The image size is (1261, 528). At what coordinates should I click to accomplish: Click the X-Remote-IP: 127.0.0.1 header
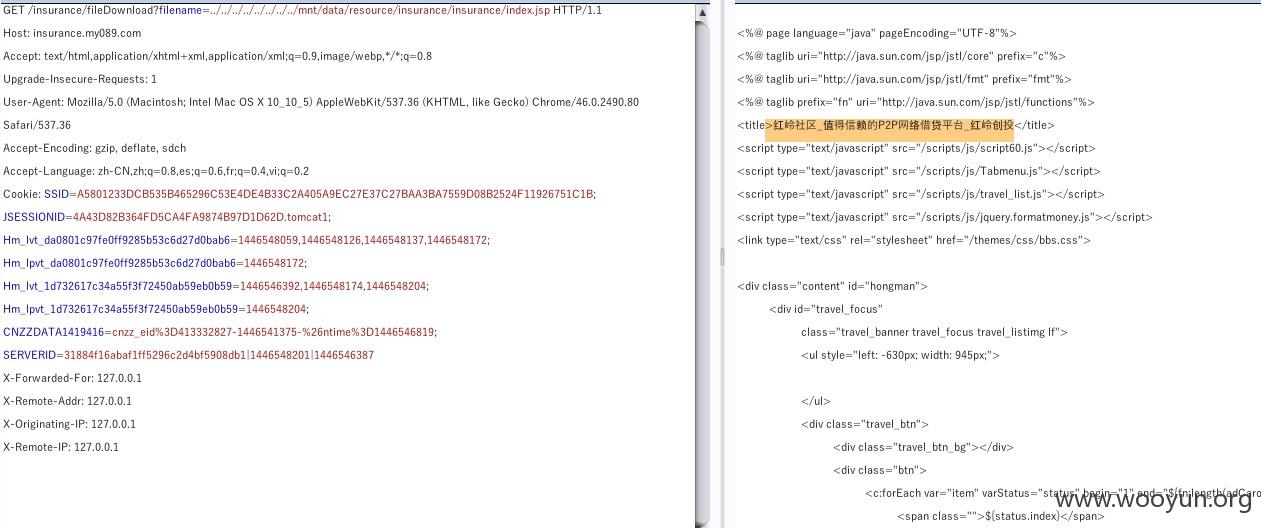(x=61, y=447)
